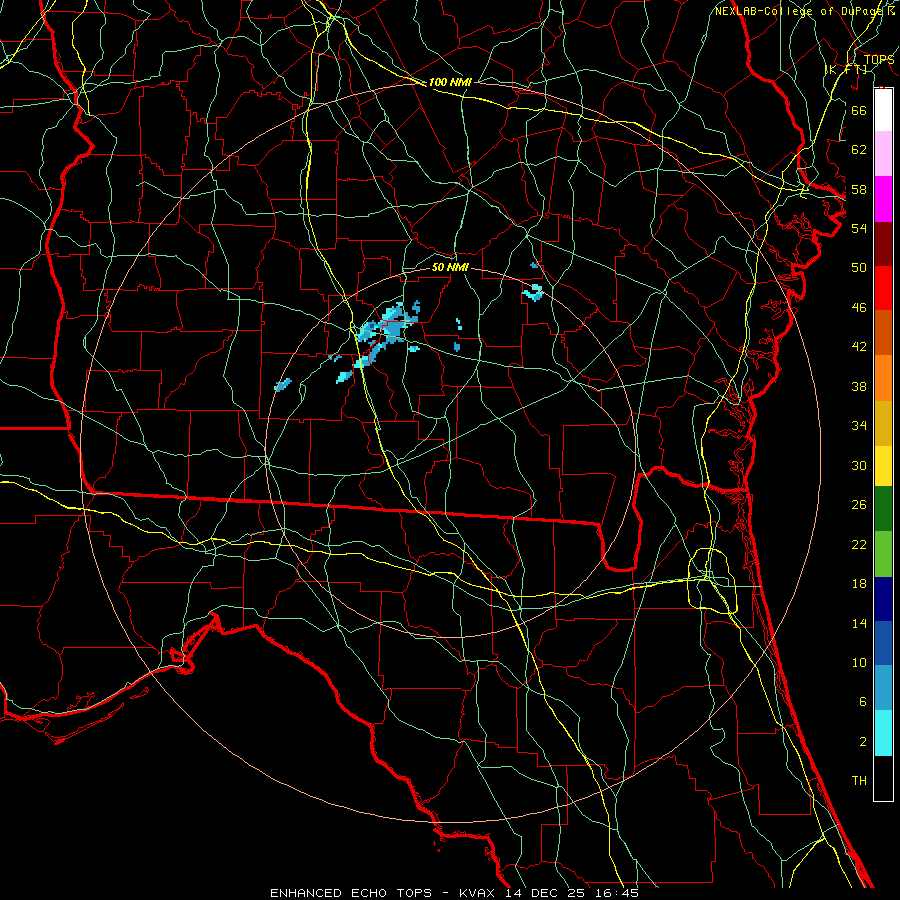Click the "66" legend value
The height and width of the screenshot is (900, 900).
[859, 110]
